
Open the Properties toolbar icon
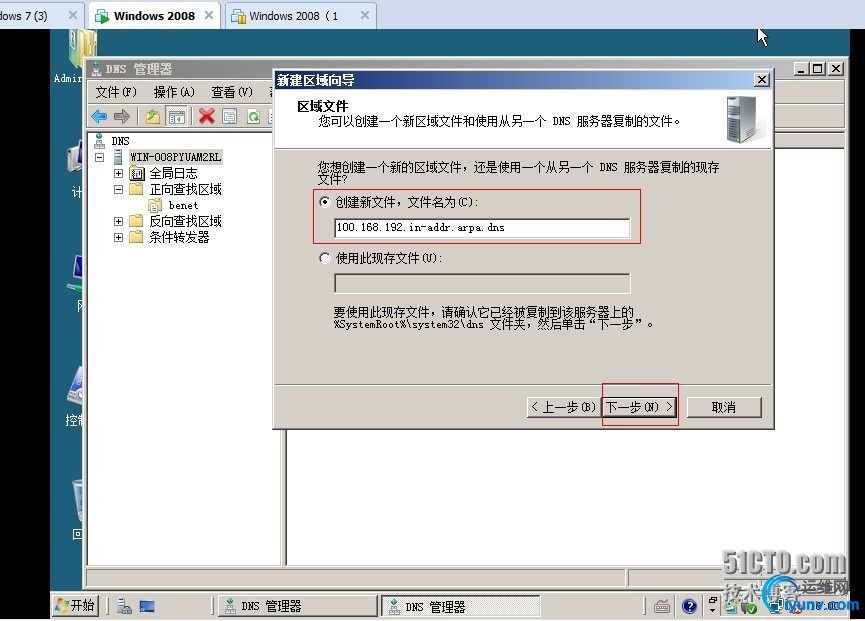229,116
